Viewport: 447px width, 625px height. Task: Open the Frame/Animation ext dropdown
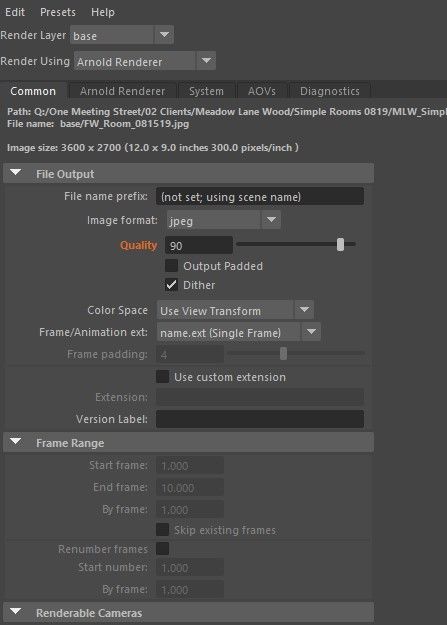[x=238, y=332]
